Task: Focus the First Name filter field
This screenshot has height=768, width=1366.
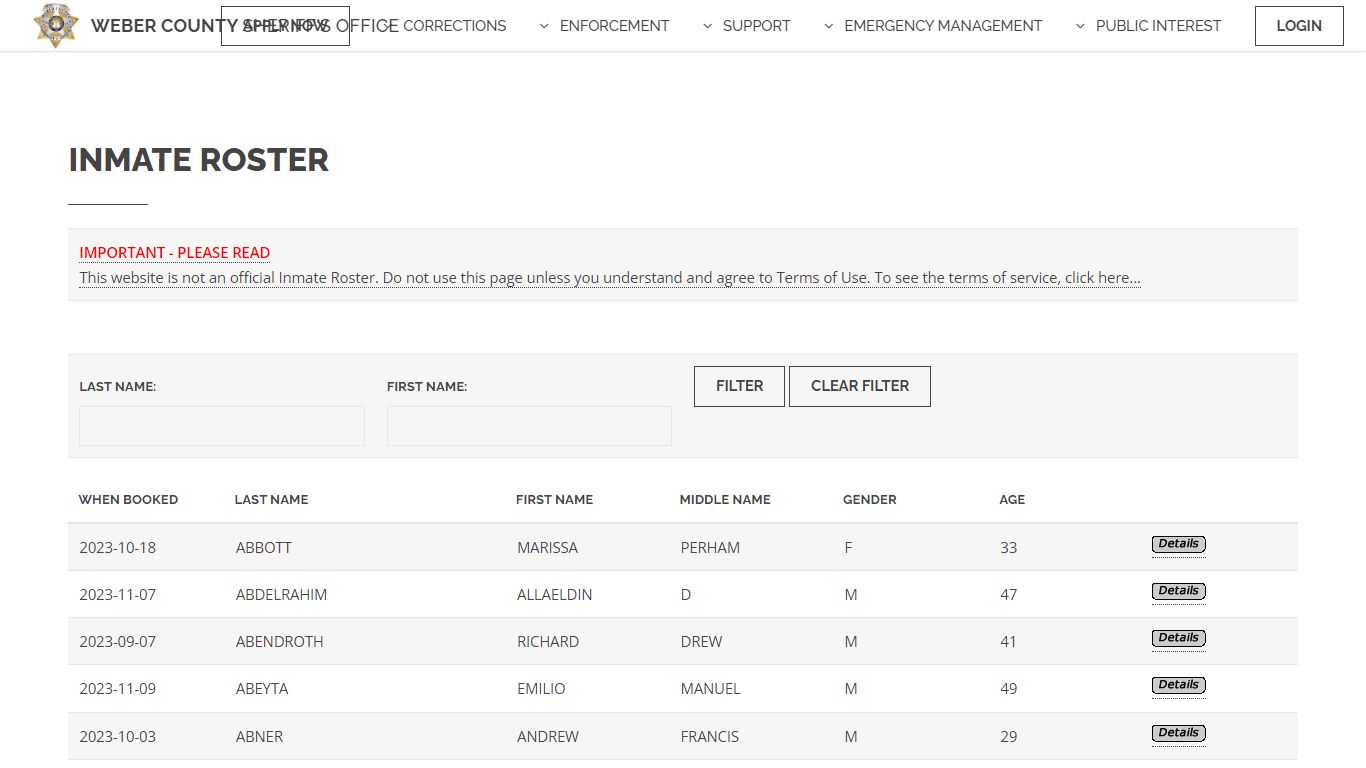Action: coord(529,426)
